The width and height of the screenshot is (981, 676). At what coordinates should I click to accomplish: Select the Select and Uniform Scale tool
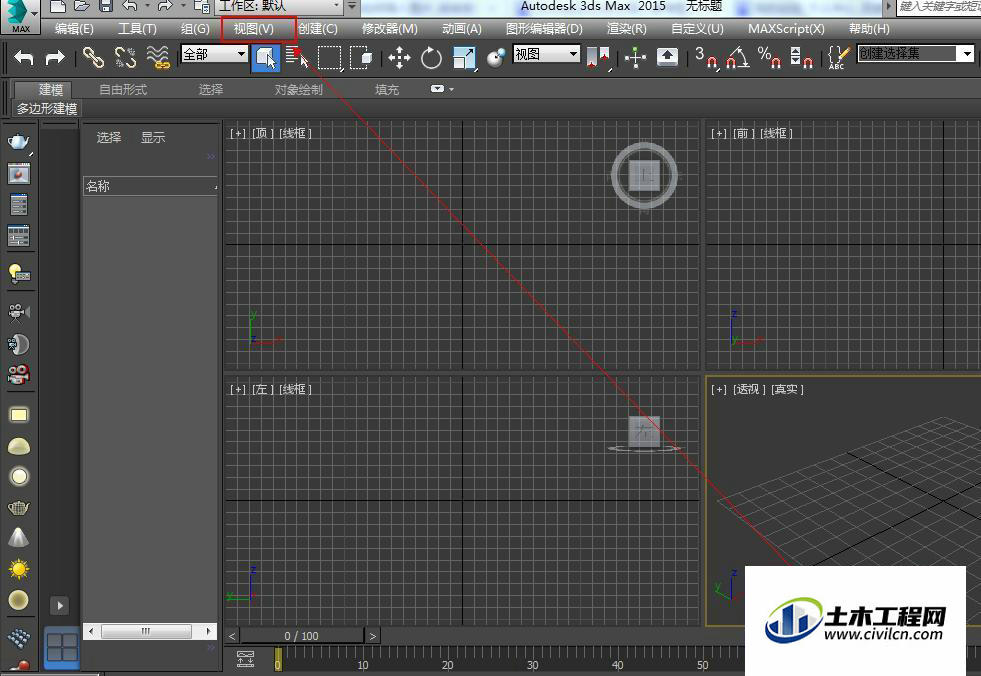click(464, 58)
